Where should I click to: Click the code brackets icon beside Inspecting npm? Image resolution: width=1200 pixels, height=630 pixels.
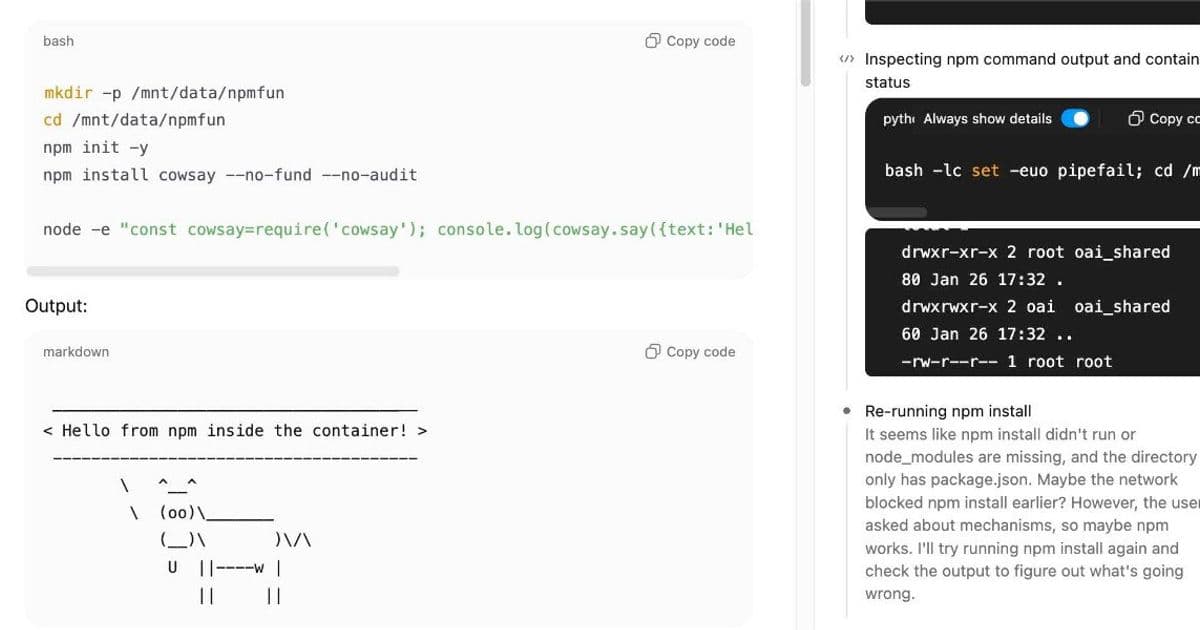(x=847, y=60)
